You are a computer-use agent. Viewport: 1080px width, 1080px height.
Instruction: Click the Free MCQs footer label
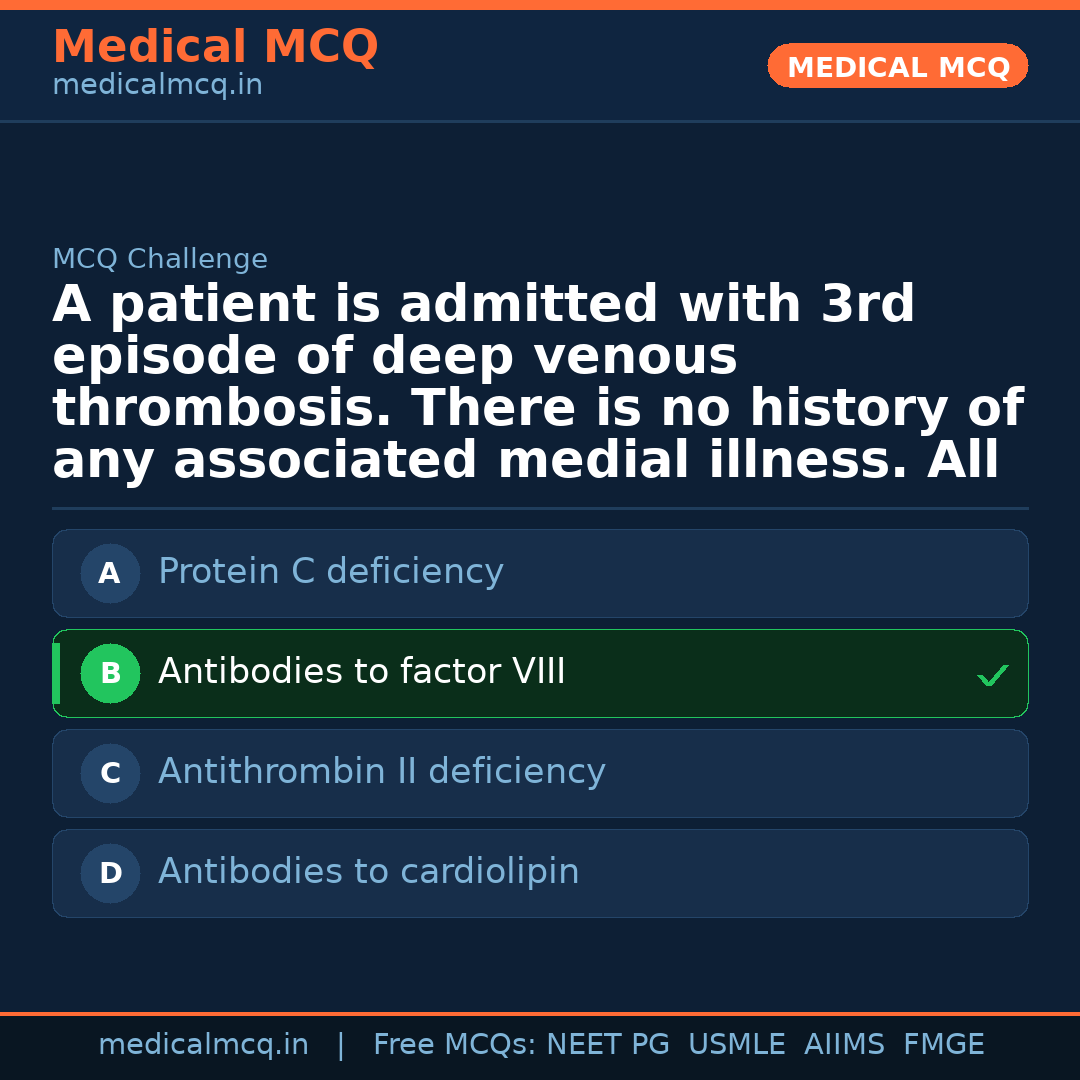click(x=455, y=1045)
